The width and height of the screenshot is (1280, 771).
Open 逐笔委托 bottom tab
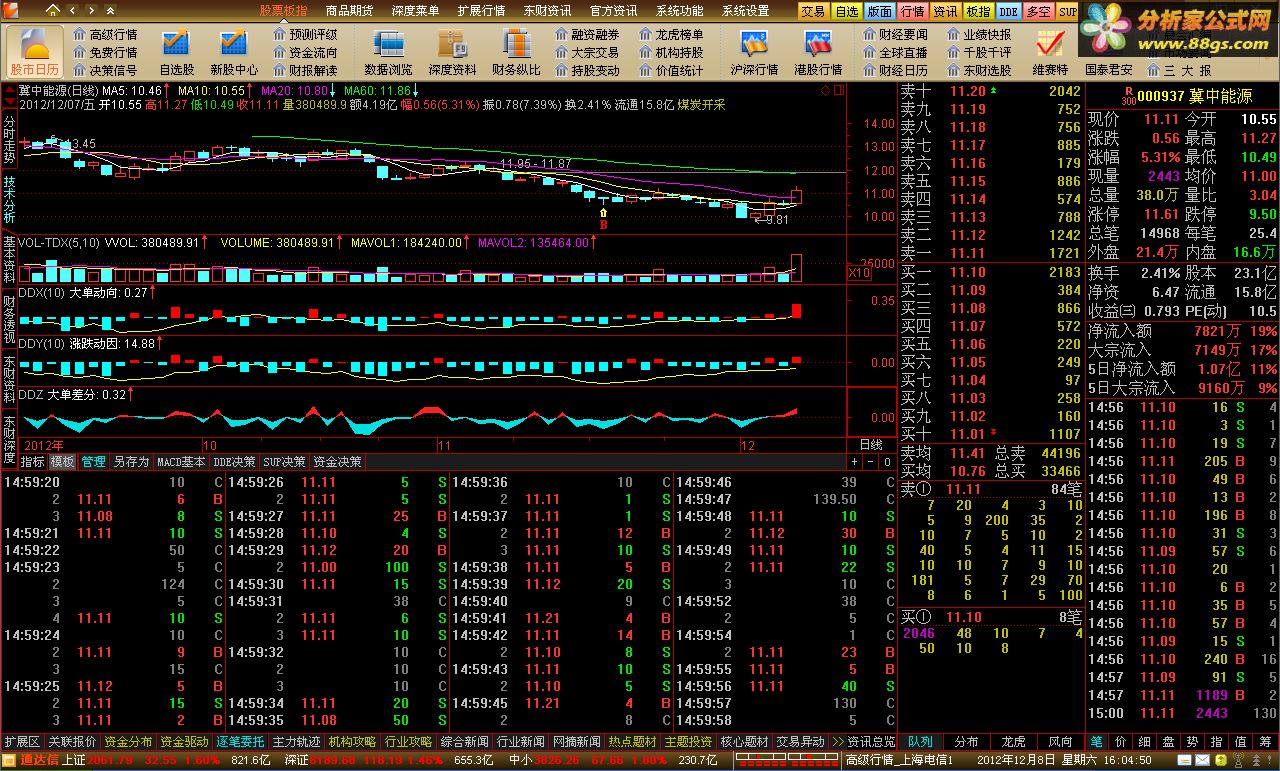[240, 742]
